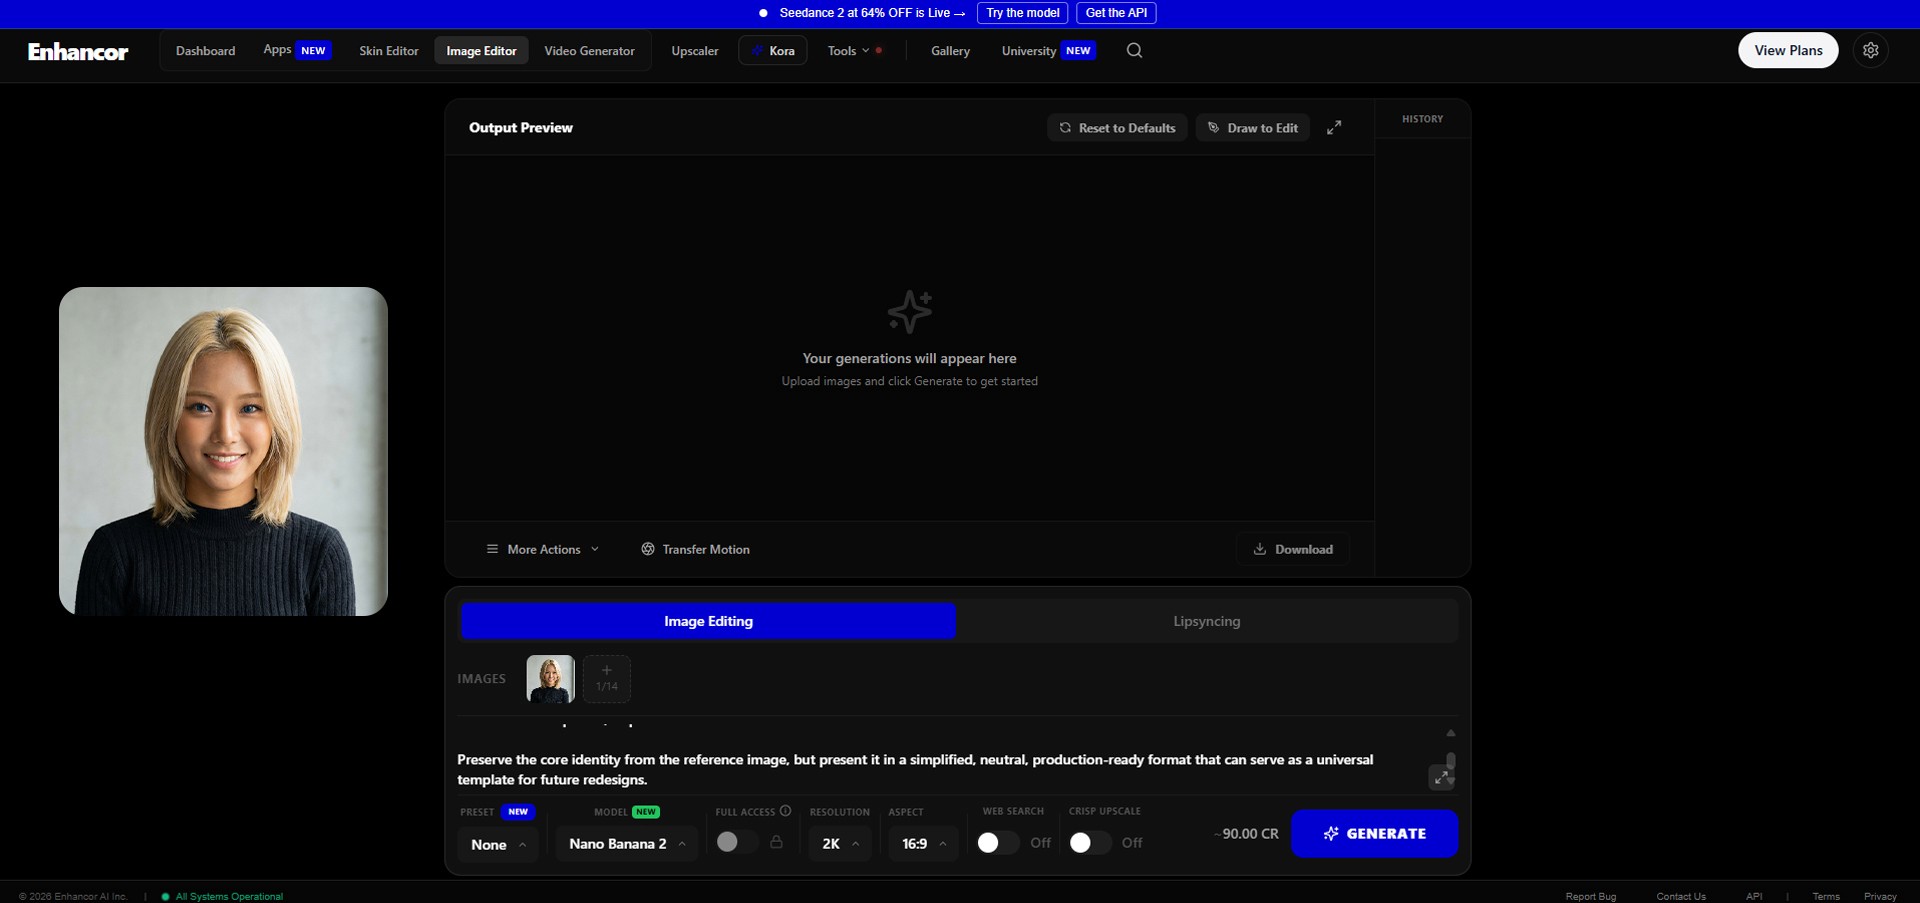Toggle the Full Access switch
Screen dimensions: 1920x903
737,842
